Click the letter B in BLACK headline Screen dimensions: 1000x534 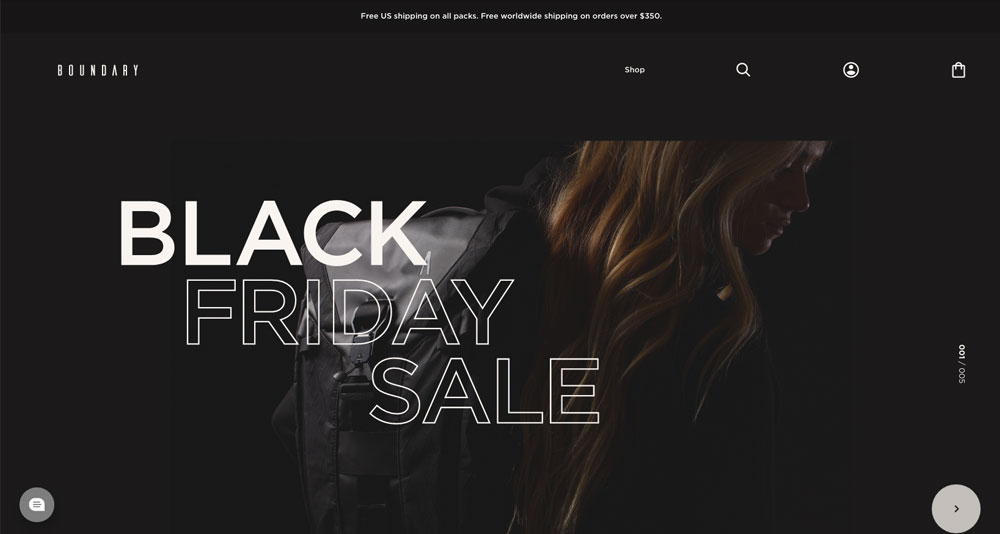pyautogui.click(x=147, y=233)
